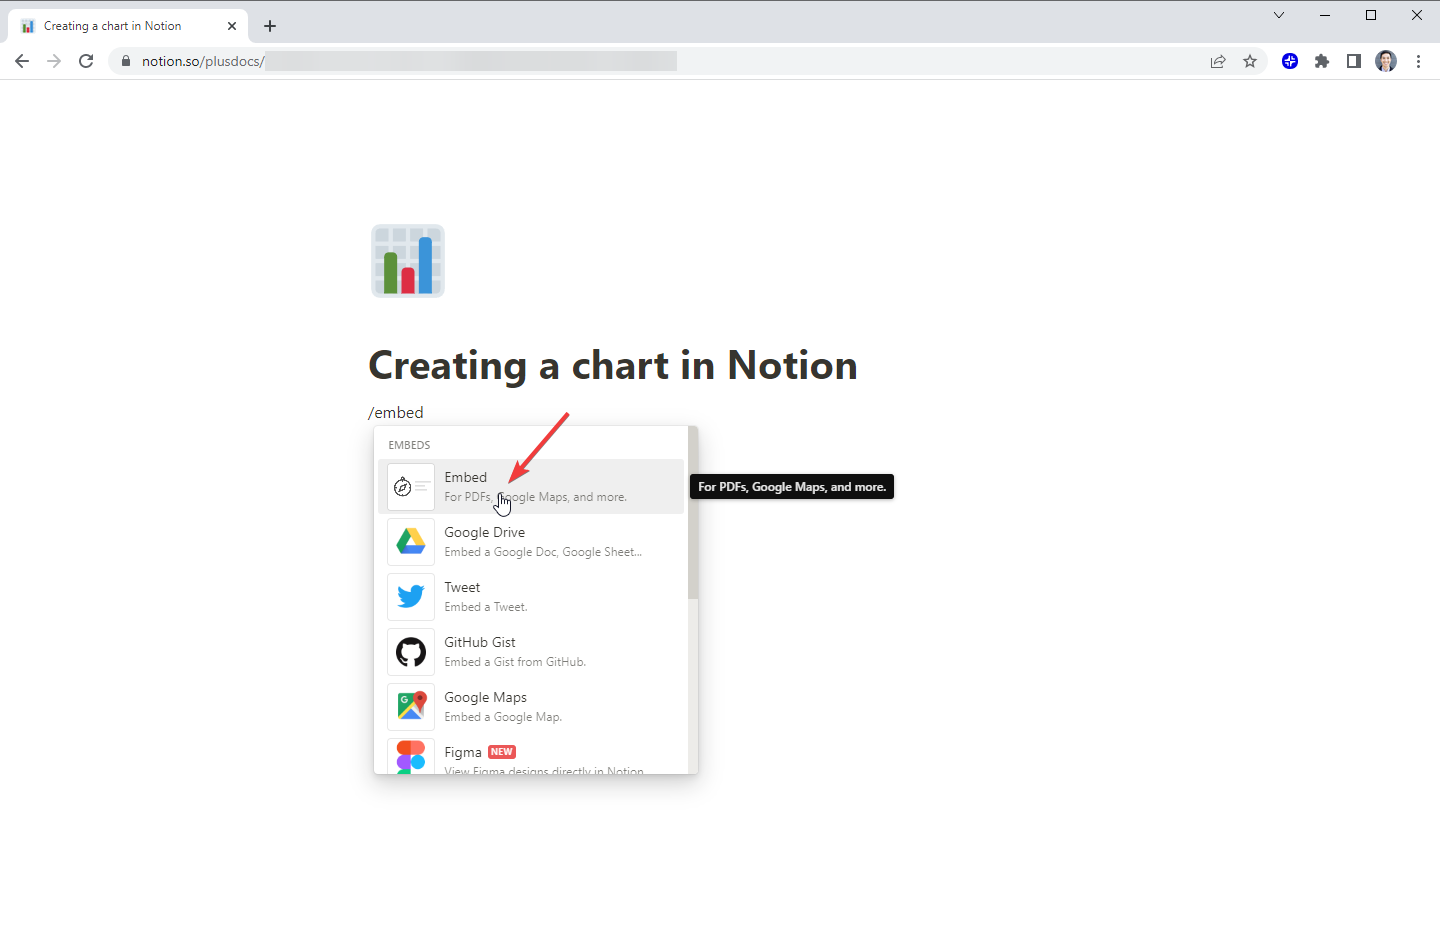
Task: Click the bar chart page icon
Action: tap(407, 260)
